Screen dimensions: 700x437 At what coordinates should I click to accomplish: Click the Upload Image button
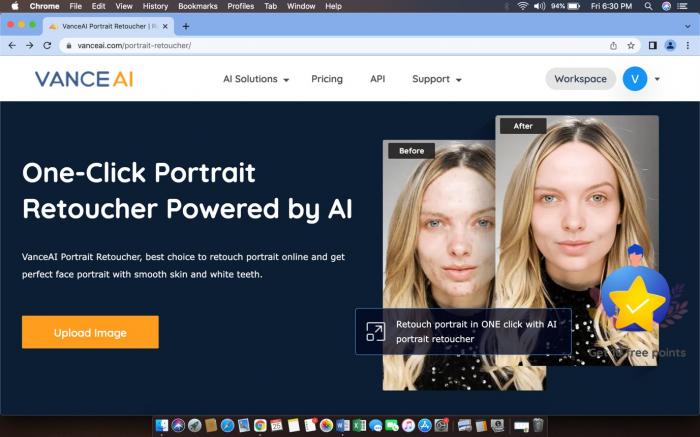tap(90, 332)
